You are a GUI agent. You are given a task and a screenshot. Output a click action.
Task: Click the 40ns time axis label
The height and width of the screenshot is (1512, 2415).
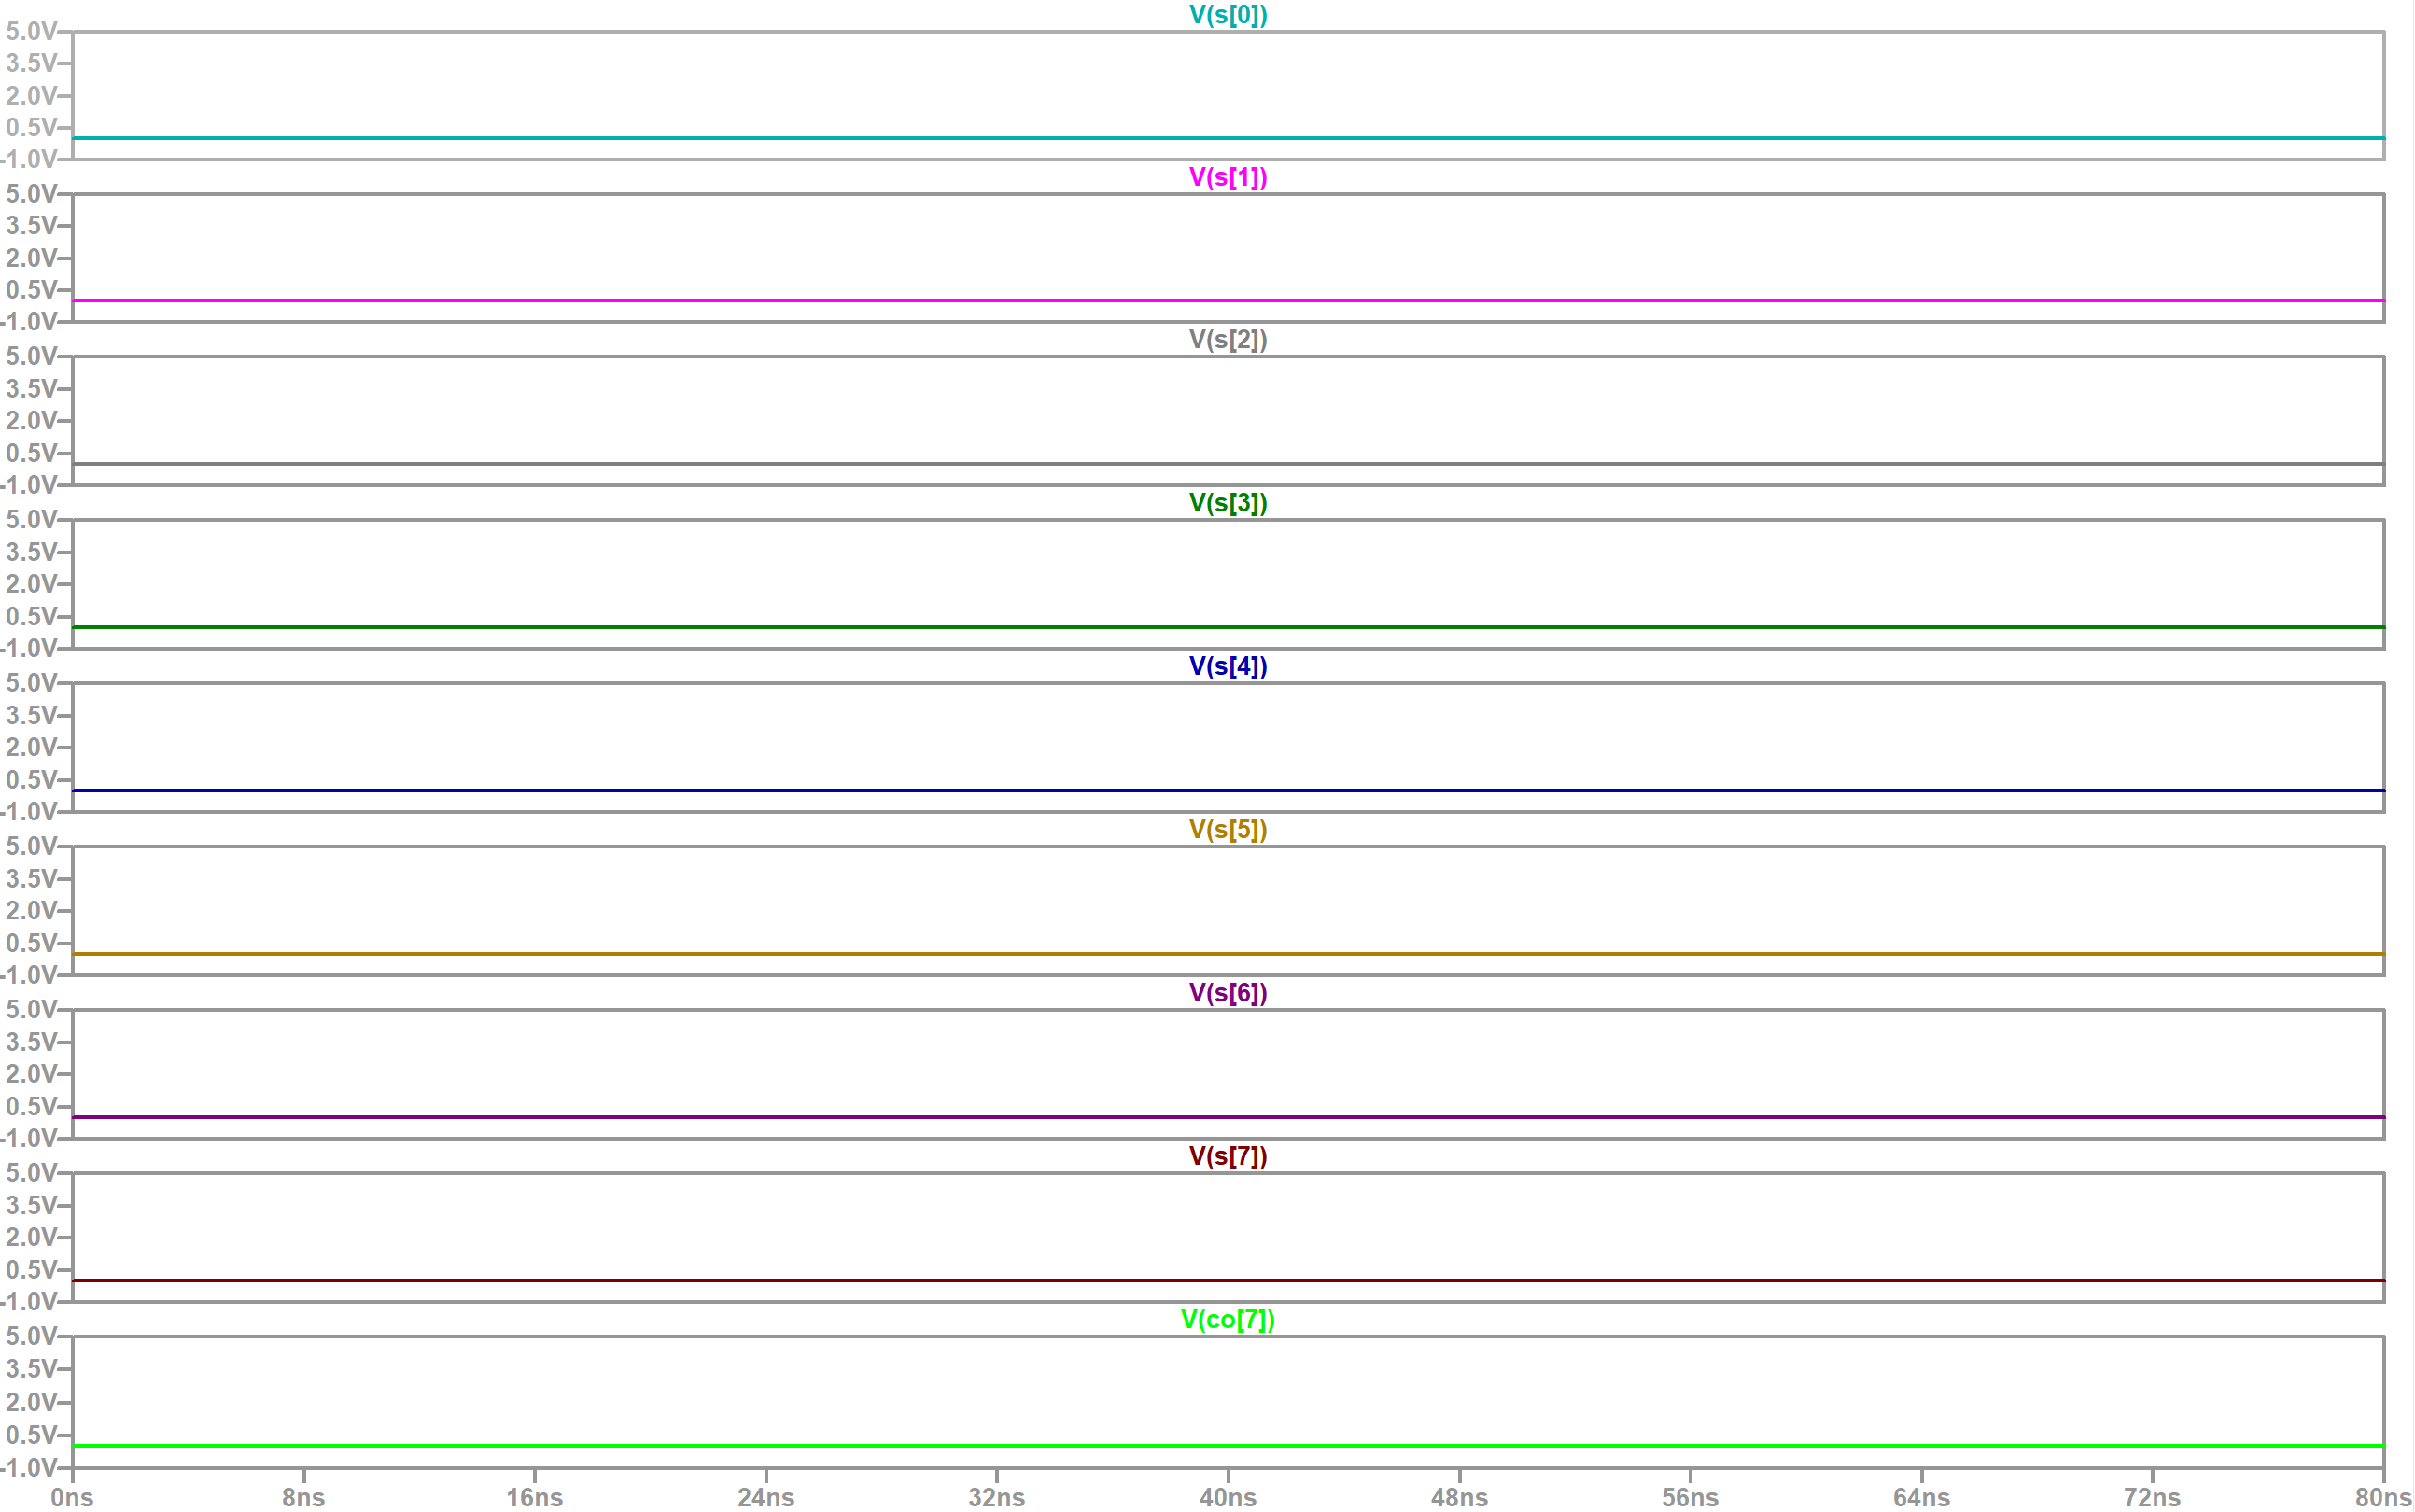pyautogui.click(x=1227, y=1497)
